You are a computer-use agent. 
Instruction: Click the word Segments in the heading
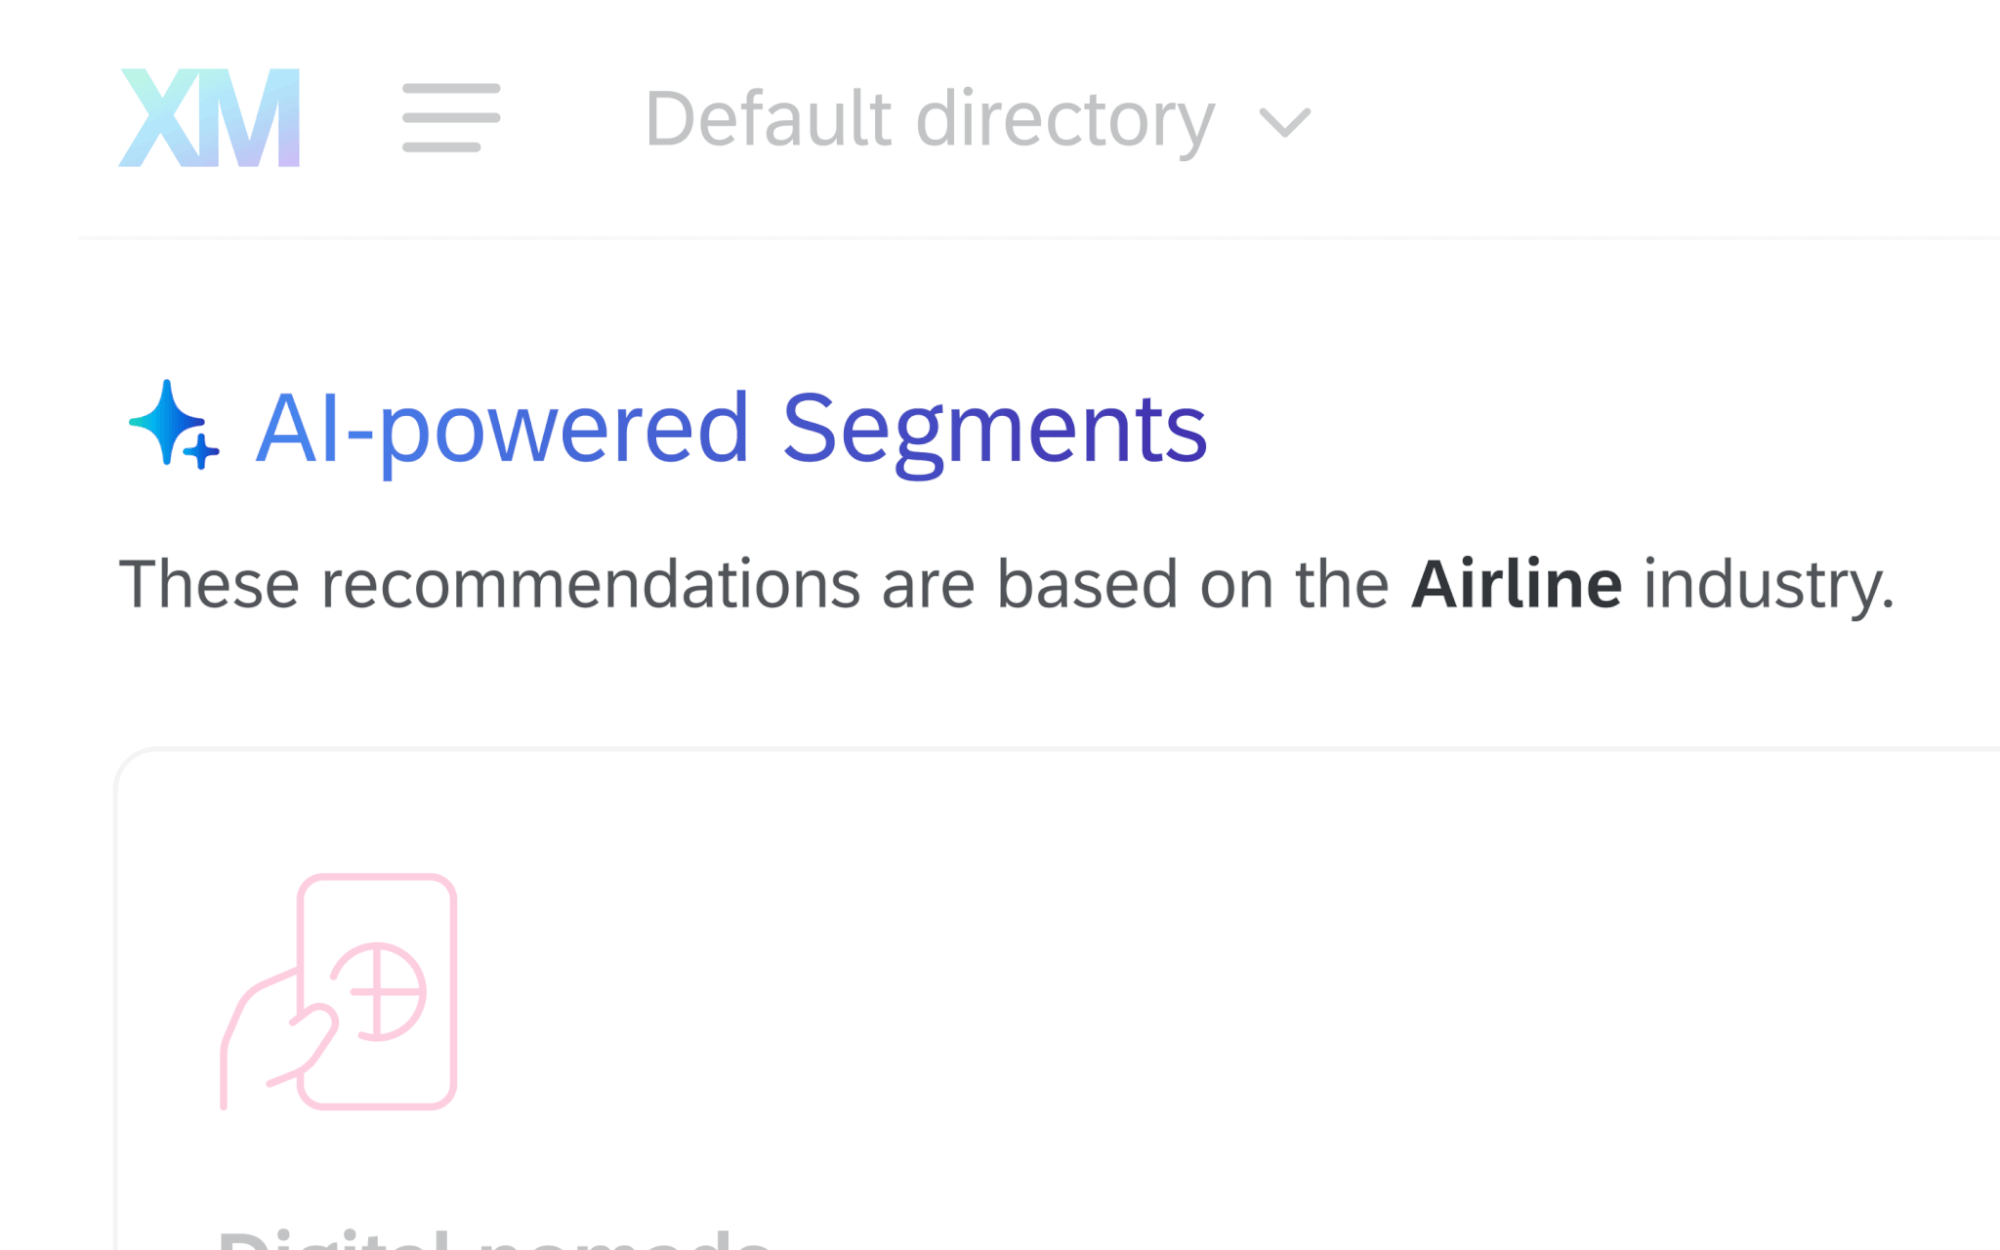pyautogui.click(x=994, y=428)
